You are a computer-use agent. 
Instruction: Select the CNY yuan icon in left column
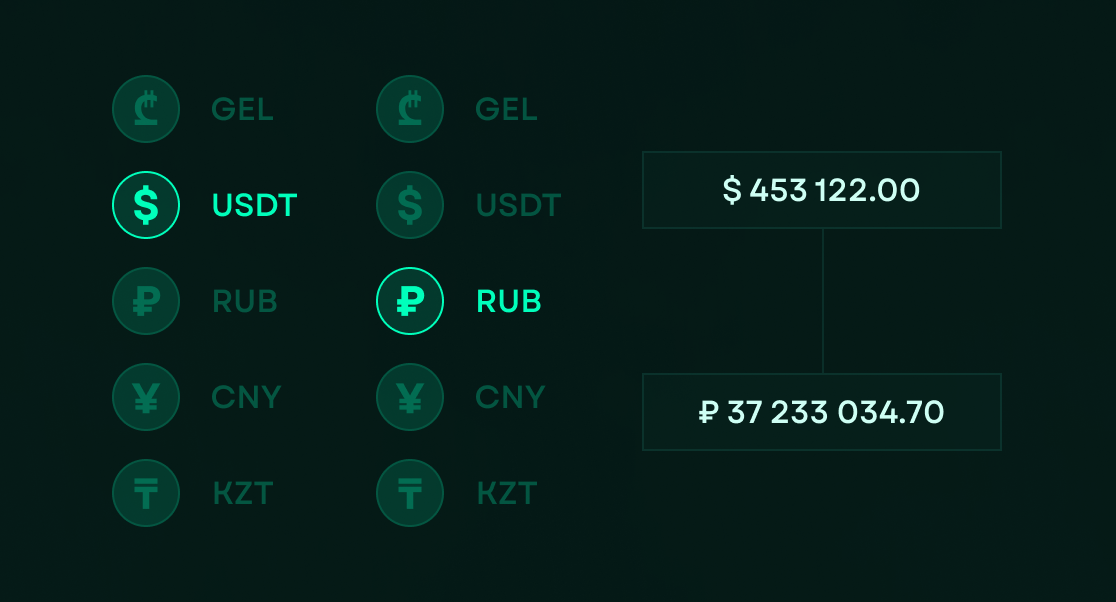click(x=146, y=397)
